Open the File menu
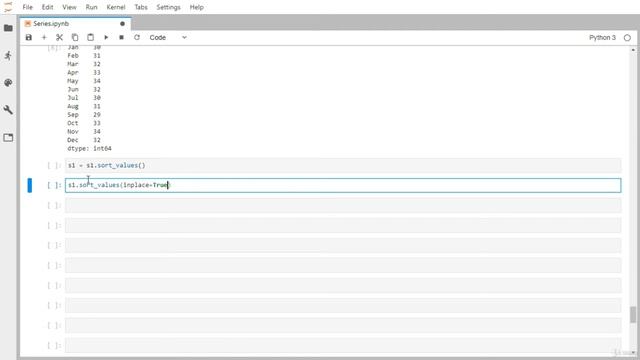 coord(27,7)
